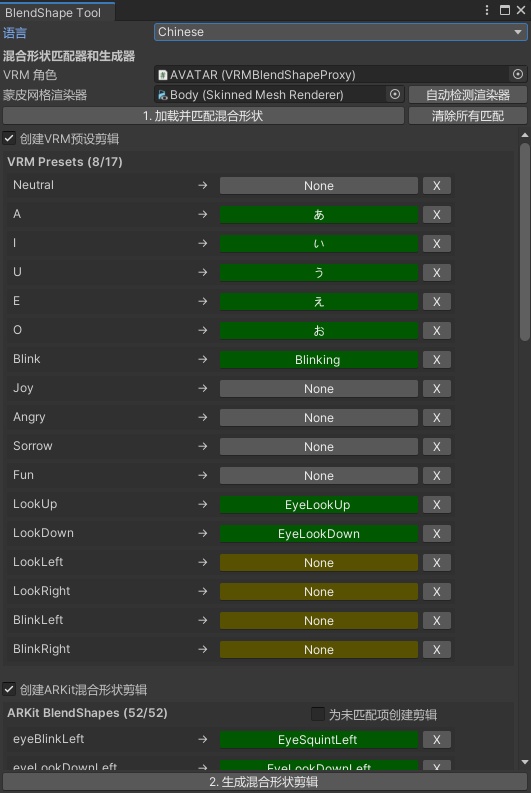
Task: Open object picker for VRM avatar field
Action: 518,74
